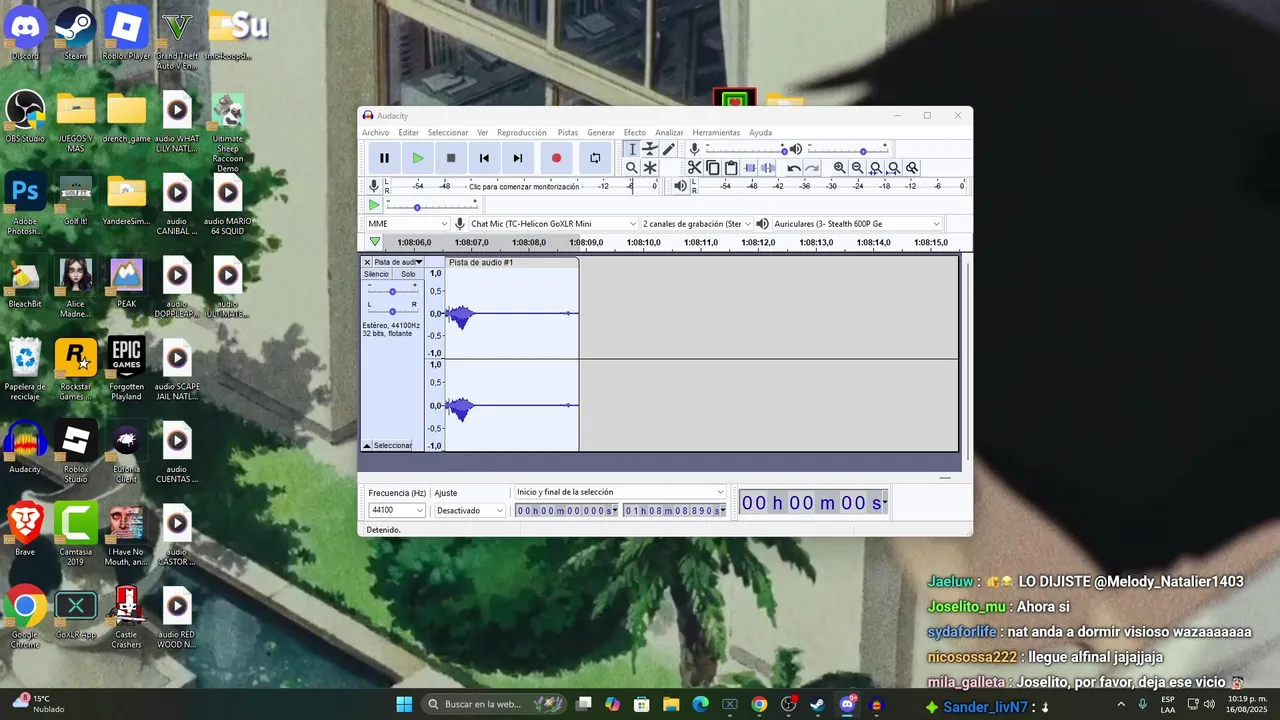Open the Editar menu
The width and height of the screenshot is (1280, 720).
[409, 132]
